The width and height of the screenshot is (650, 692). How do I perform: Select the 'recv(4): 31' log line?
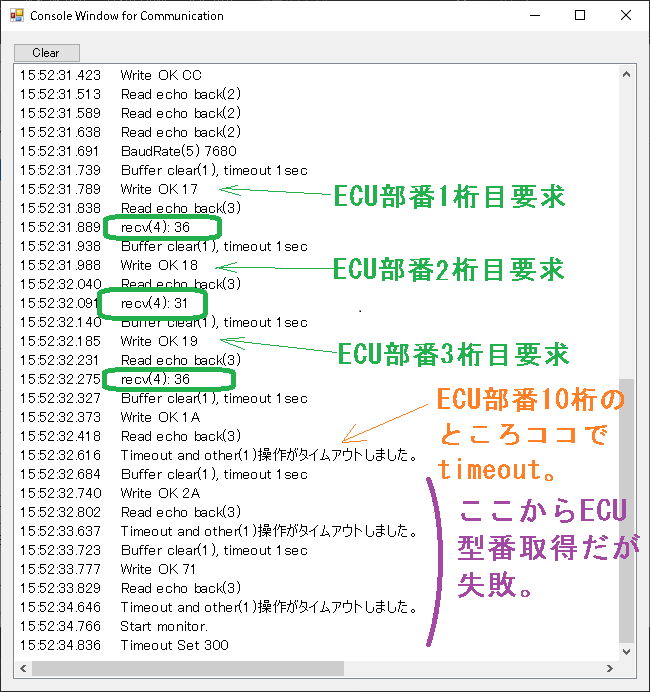(154, 303)
